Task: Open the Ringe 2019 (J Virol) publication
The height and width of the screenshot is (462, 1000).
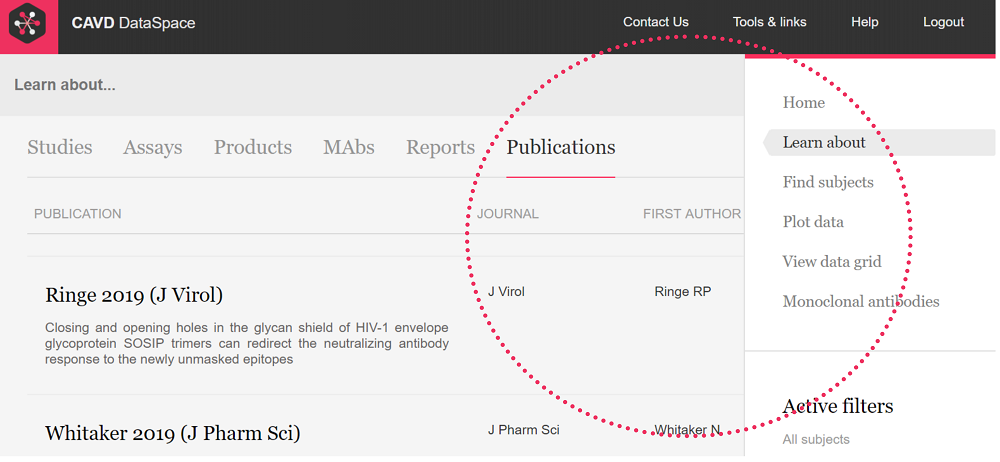Action: [x=134, y=295]
